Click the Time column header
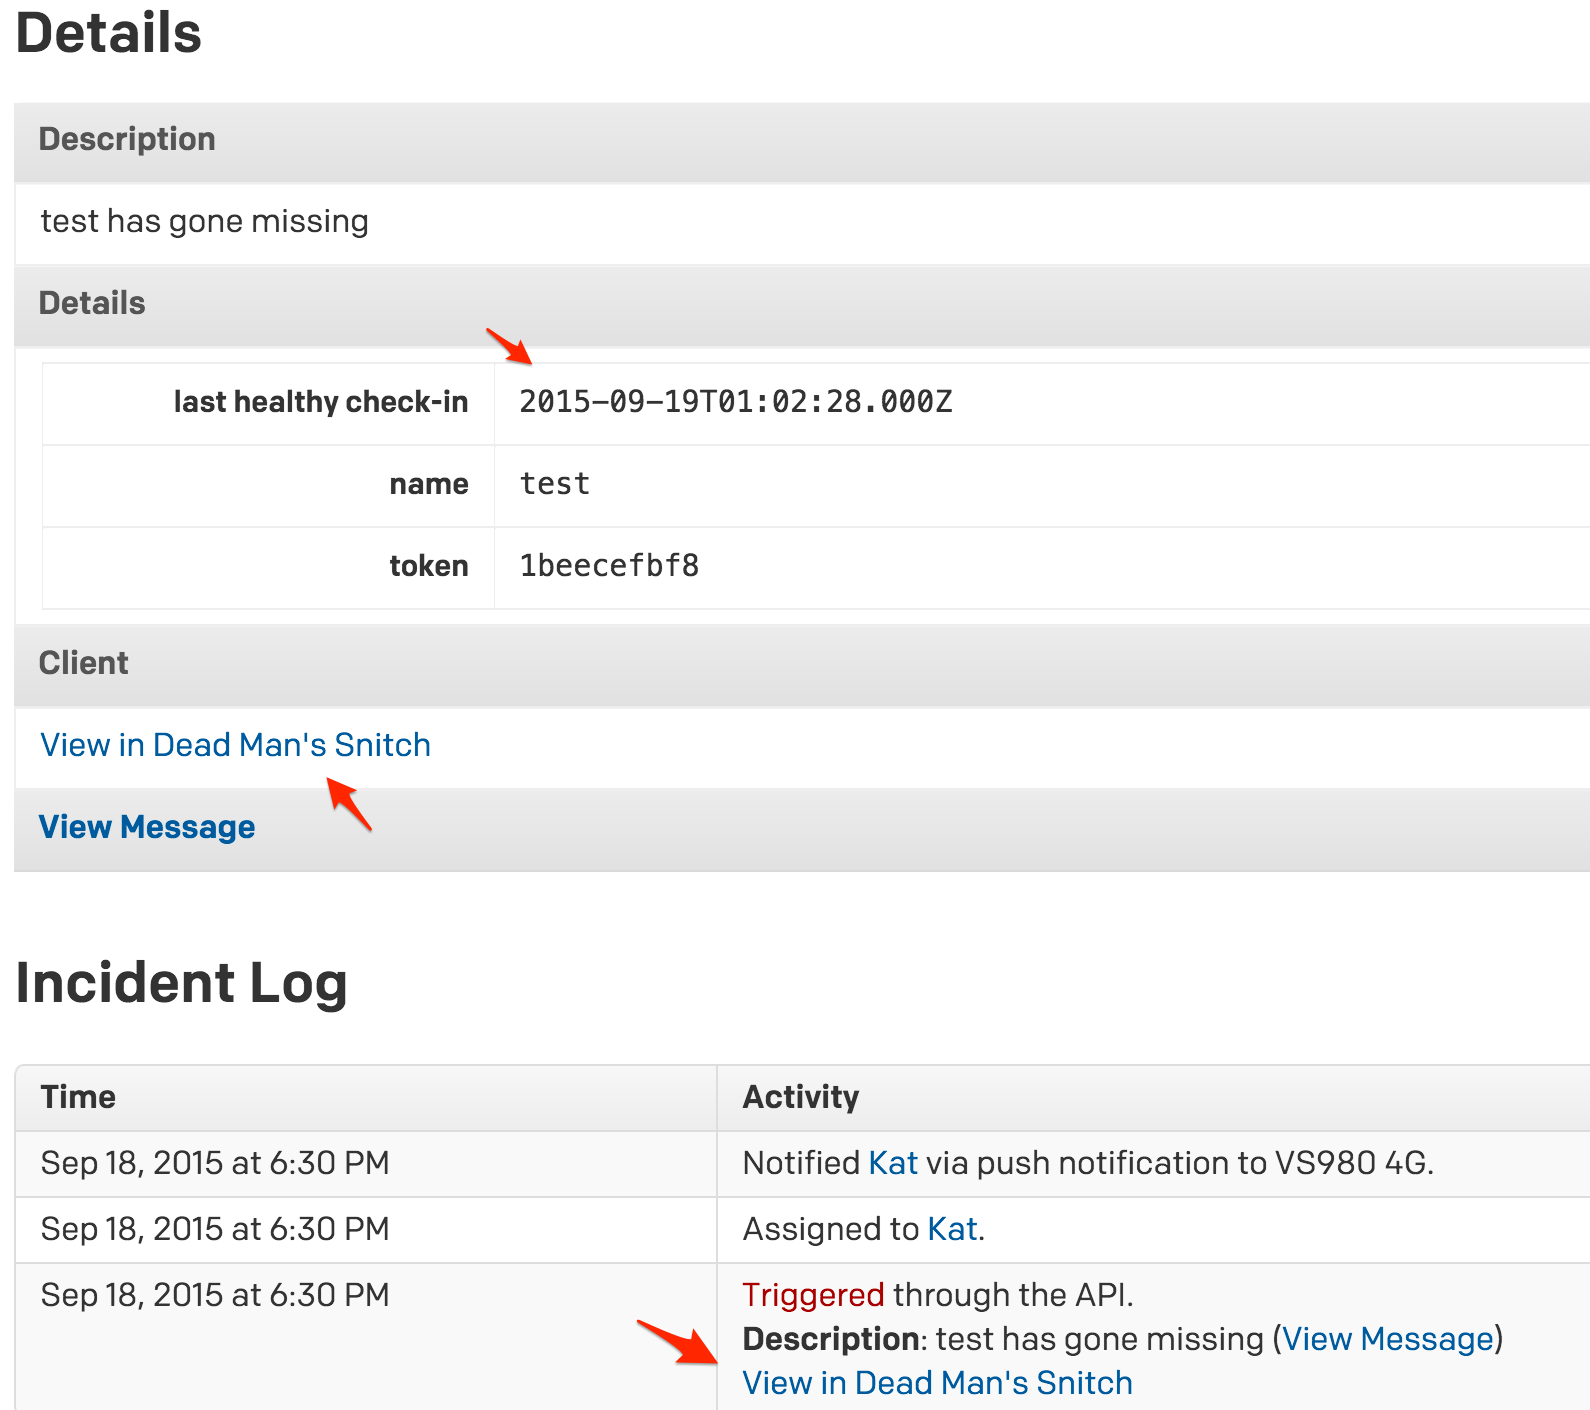The image size is (1590, 1410). (78, 1097)
